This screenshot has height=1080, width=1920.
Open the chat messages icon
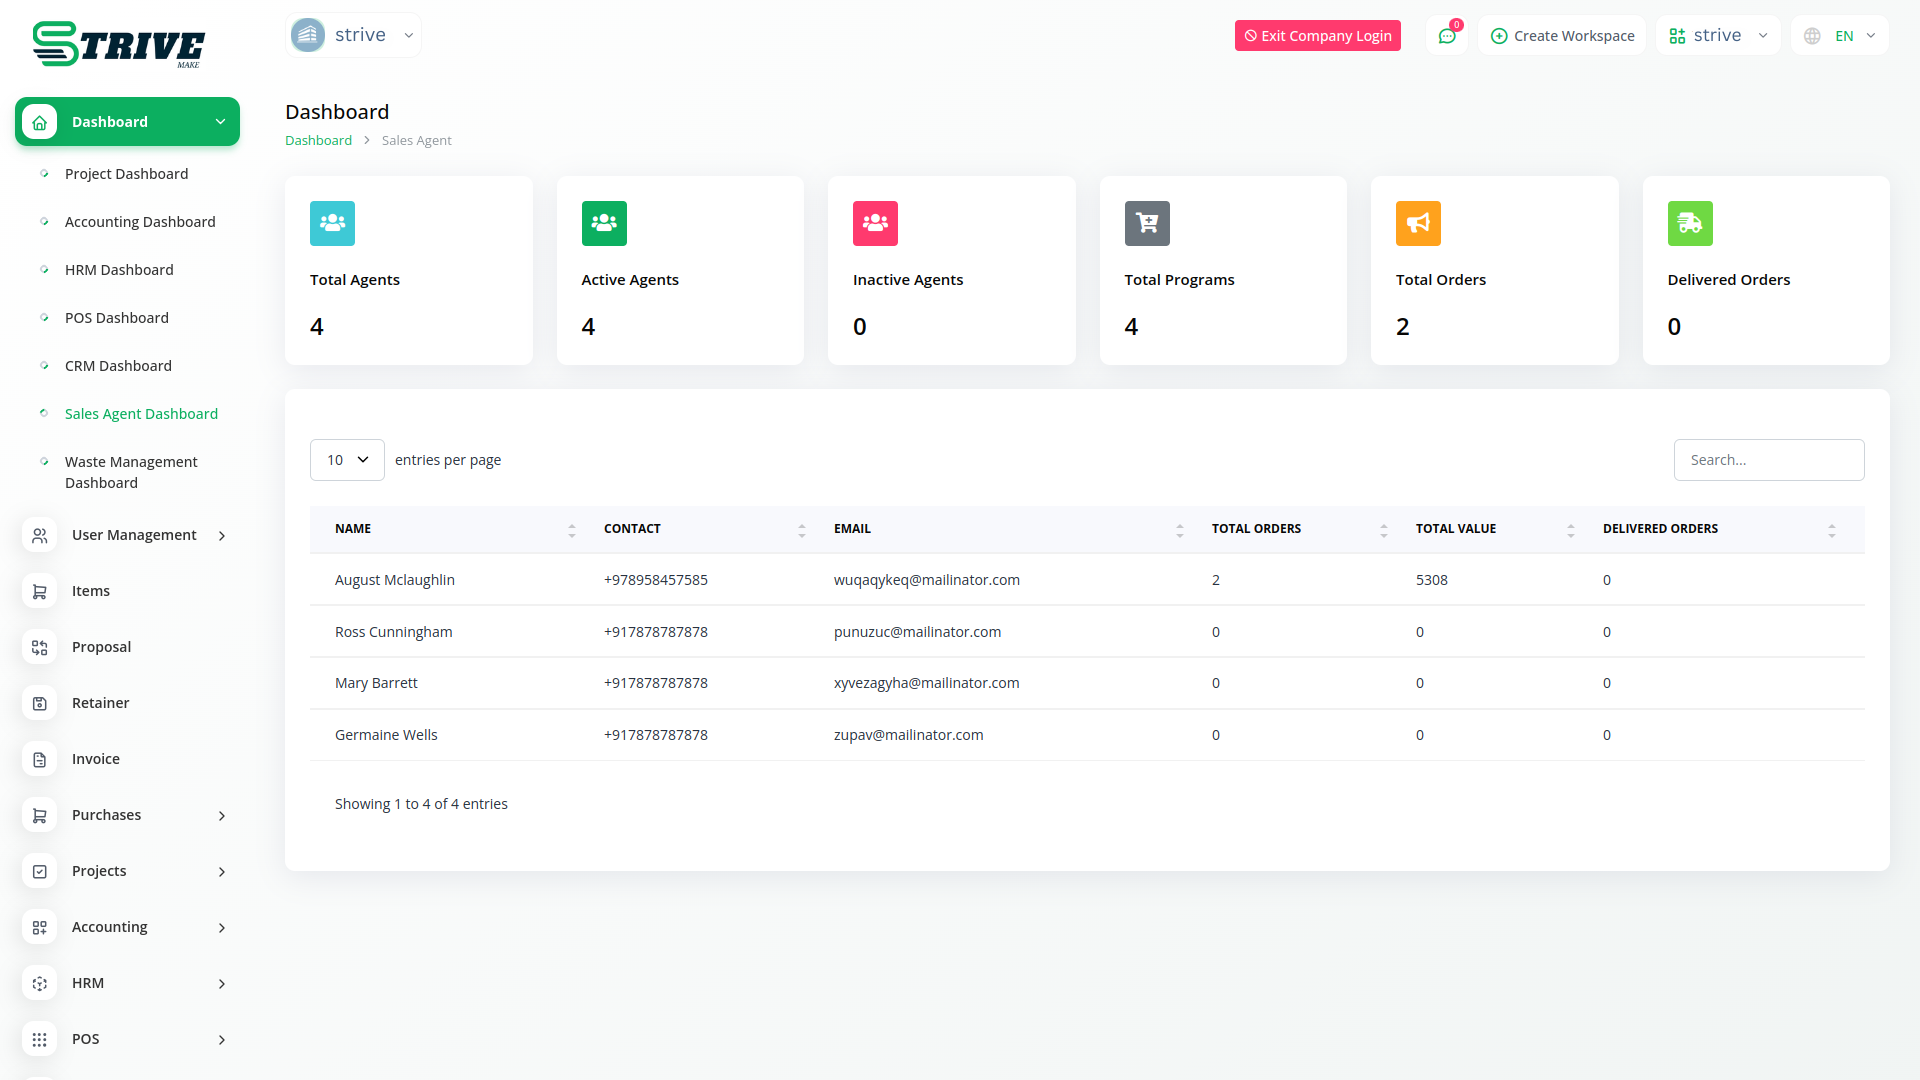coord(1446,36)
